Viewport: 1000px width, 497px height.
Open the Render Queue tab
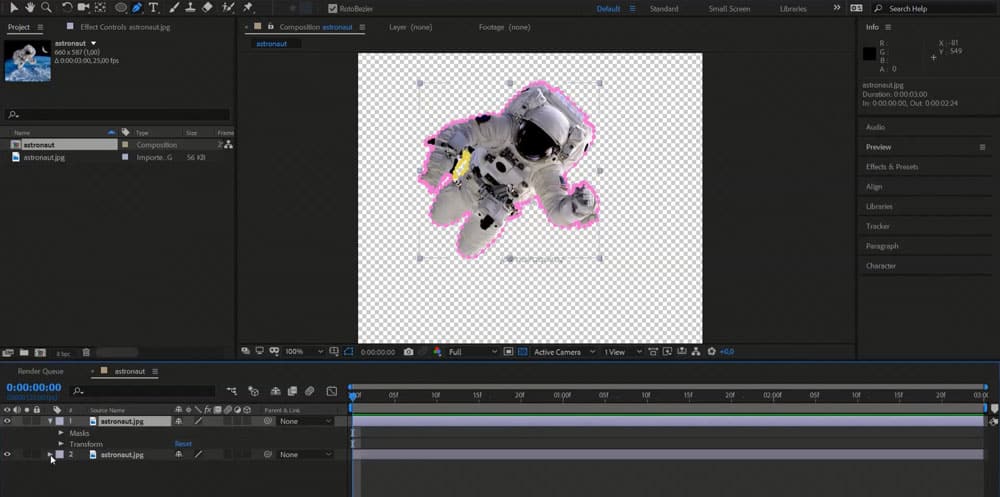[x=39, y=371]
